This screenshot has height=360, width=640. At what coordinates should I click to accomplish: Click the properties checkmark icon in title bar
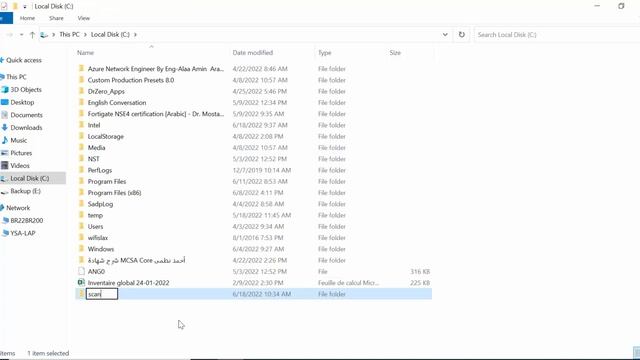click(x=4, y=6)
